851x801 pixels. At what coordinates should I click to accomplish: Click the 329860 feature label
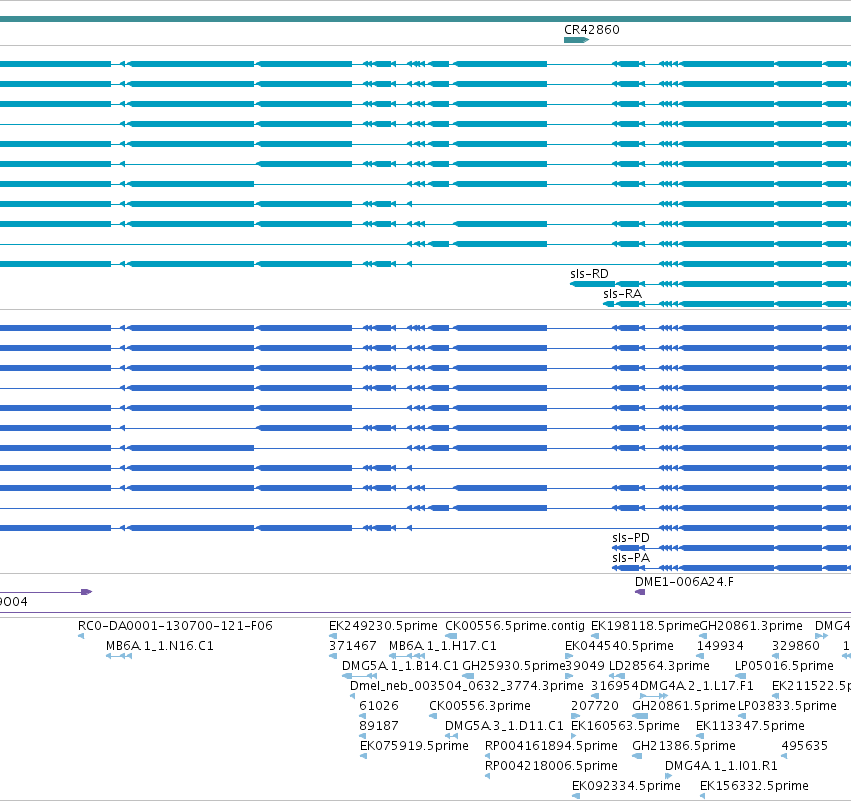796,646
